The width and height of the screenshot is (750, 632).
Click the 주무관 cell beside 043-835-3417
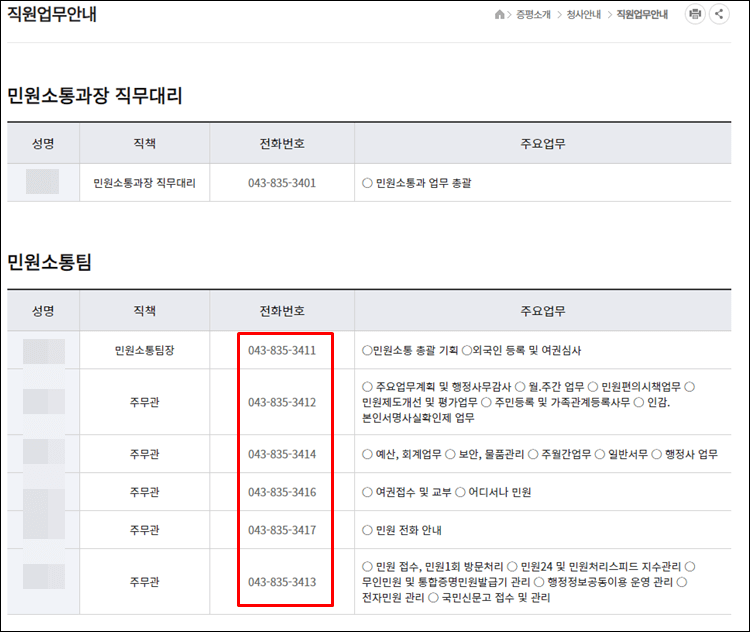pos(144,530)
